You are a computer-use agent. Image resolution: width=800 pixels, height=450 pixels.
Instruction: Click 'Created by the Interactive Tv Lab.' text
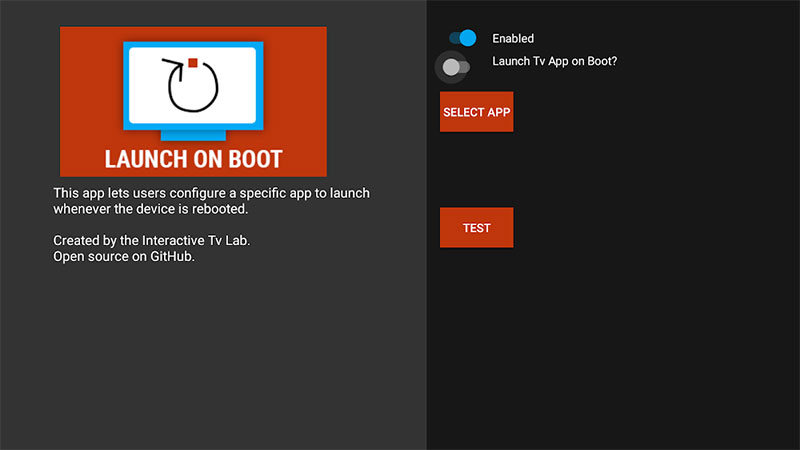click(152, 240)
